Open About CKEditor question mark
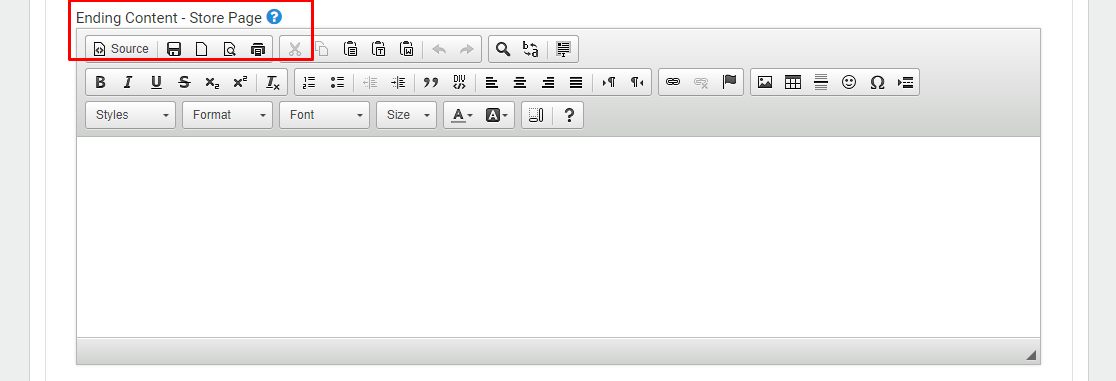This screenshot has width=1116, height=381. pyautogui.click(x=569, y=115)
